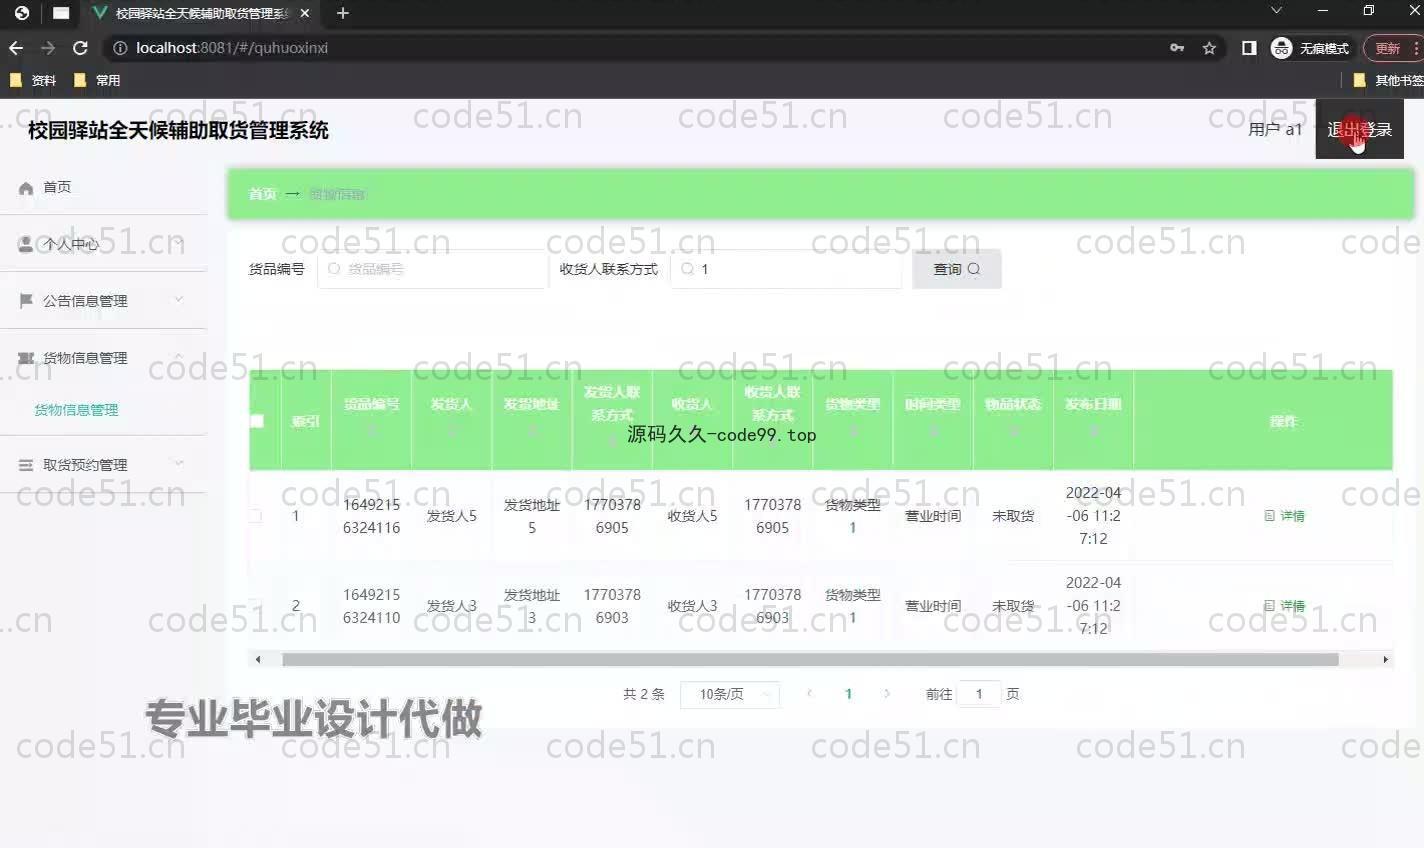This screenshot has height=848, width=1424.
Task: Click the 查询 search button
Action: 957,269
